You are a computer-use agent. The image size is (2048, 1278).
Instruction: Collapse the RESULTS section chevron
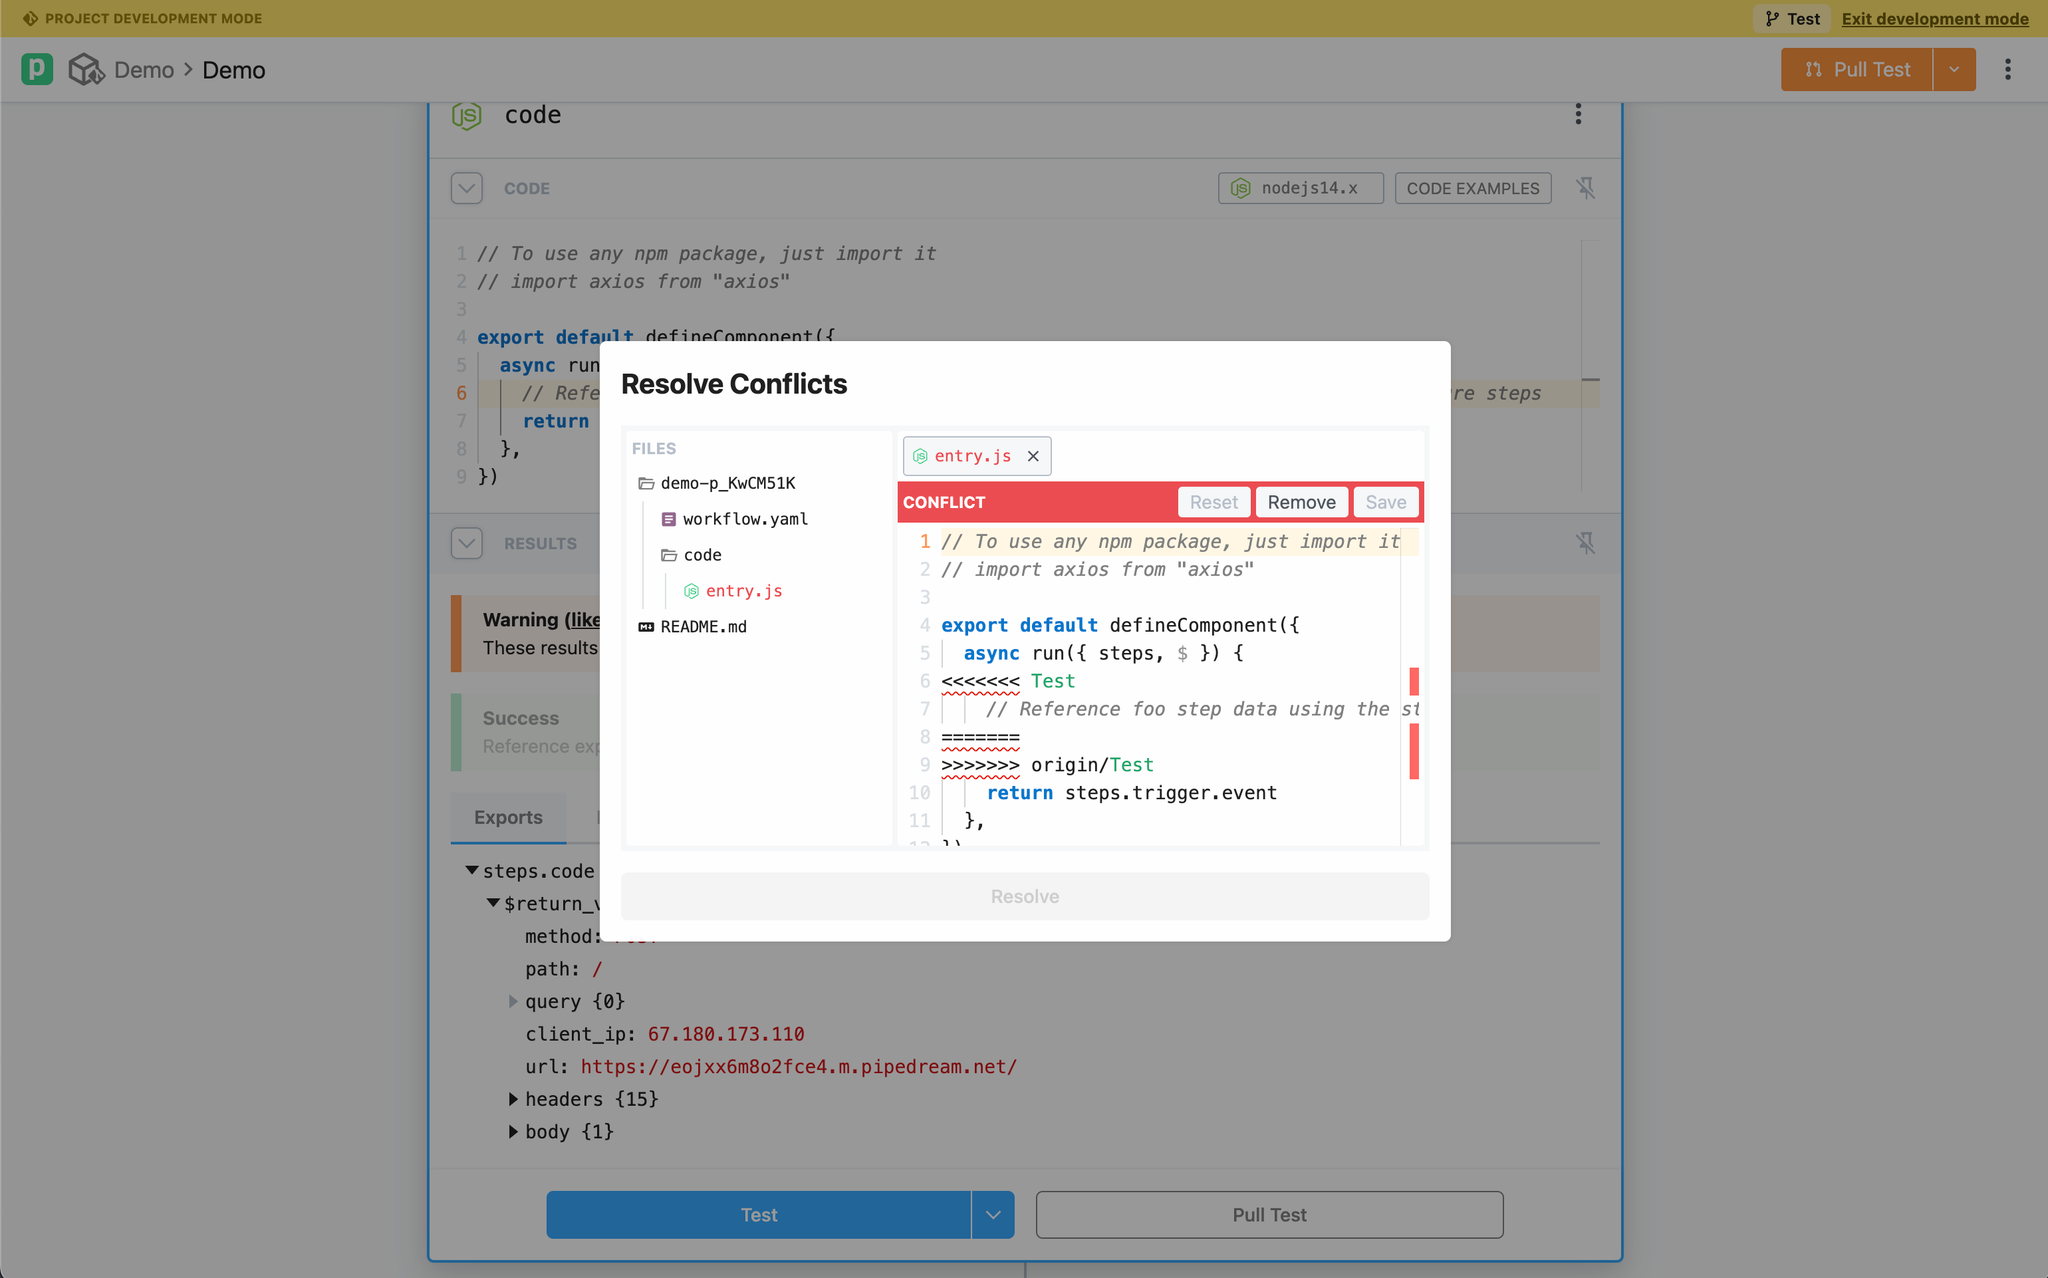pyautogui.click(x=467, y=543)
